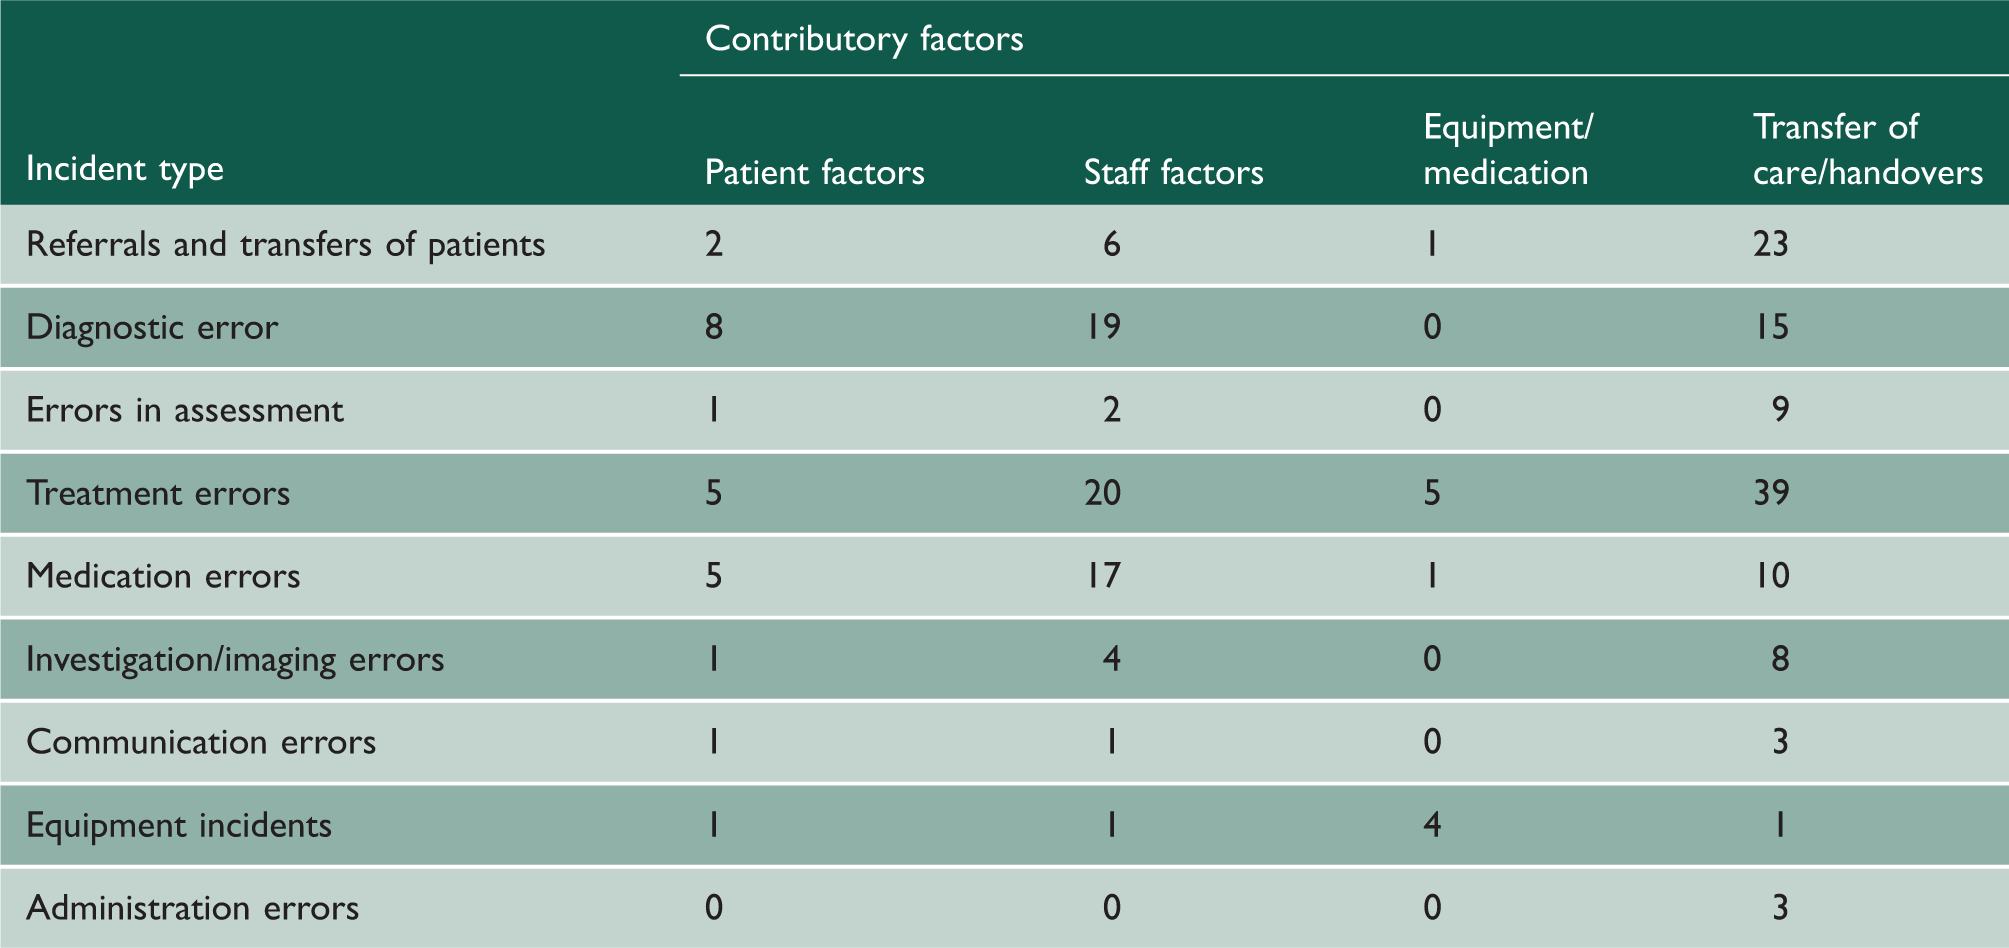2009x948 pixels.
Task: Click the Diagnostic error row label
Action: (152, 328)
